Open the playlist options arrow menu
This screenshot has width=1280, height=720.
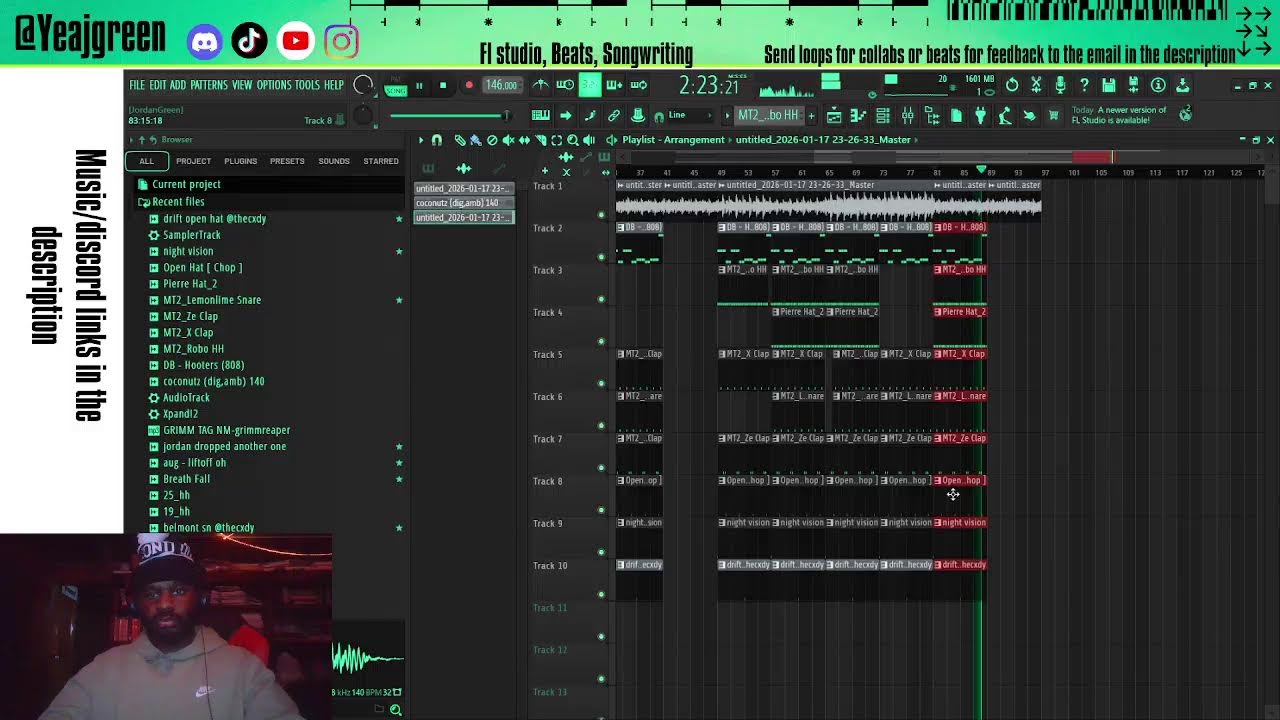(x=421, y=140)
